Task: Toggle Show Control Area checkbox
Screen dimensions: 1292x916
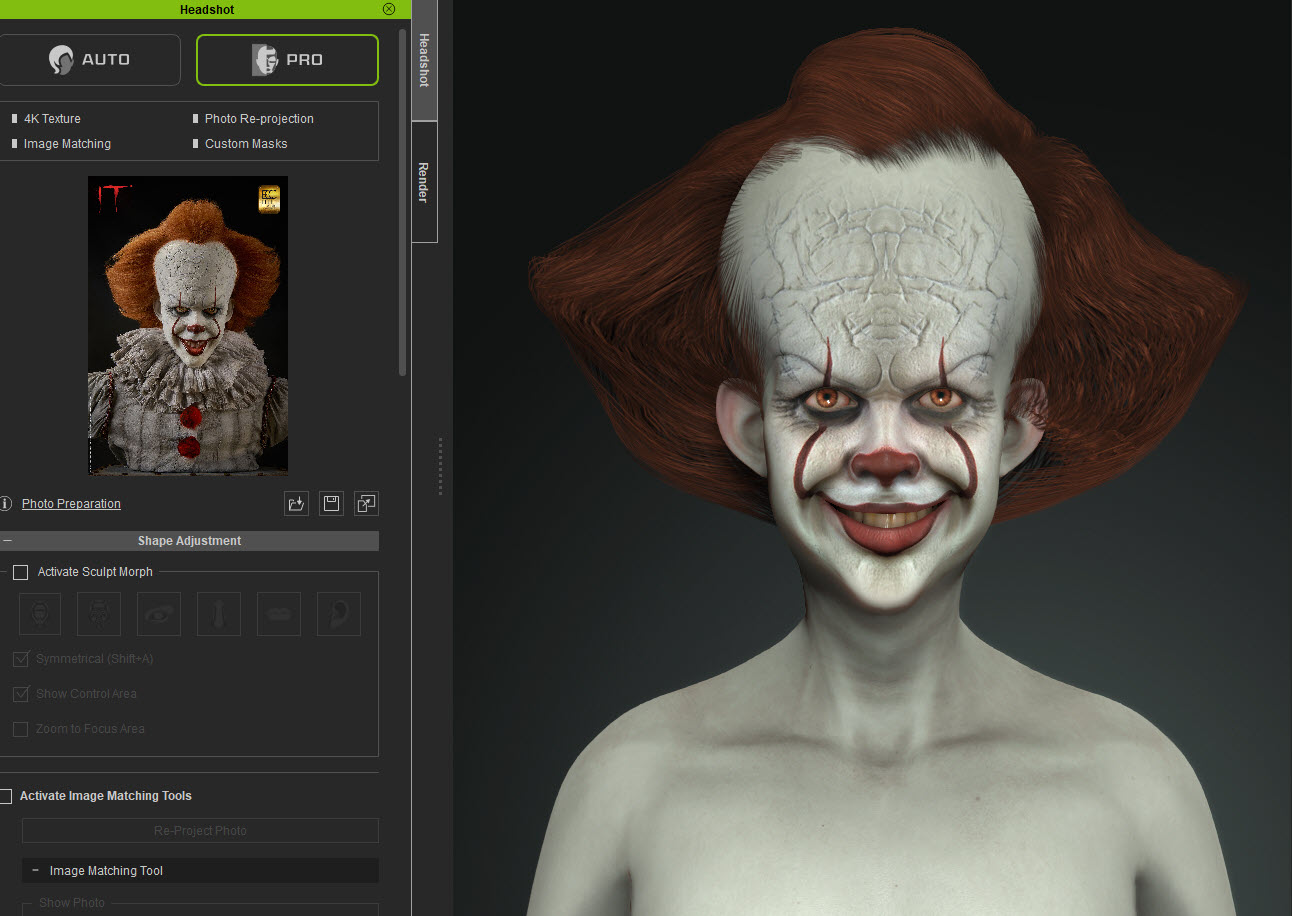Action: [20, 694]
